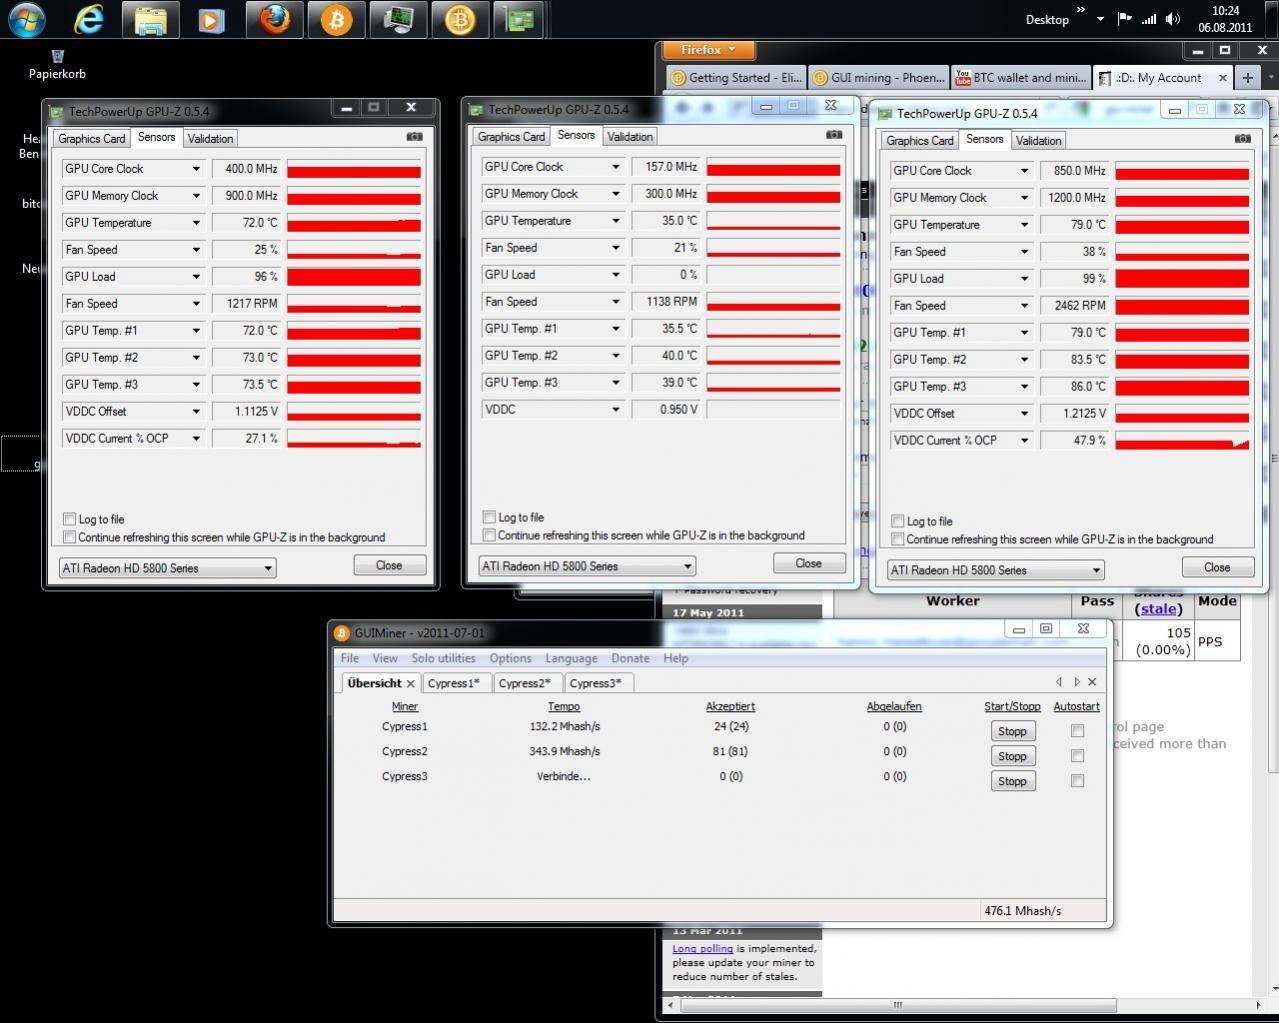Show hidden taskbar toolbar chevron near Desktop
This screenshot has height=1023, width=1279.
click(x=1080, y=11)
